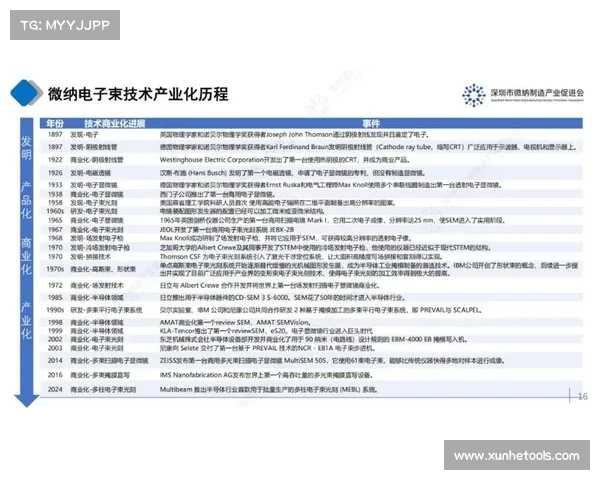Click the AMAT SEMVision event text

tap(235, 323)
